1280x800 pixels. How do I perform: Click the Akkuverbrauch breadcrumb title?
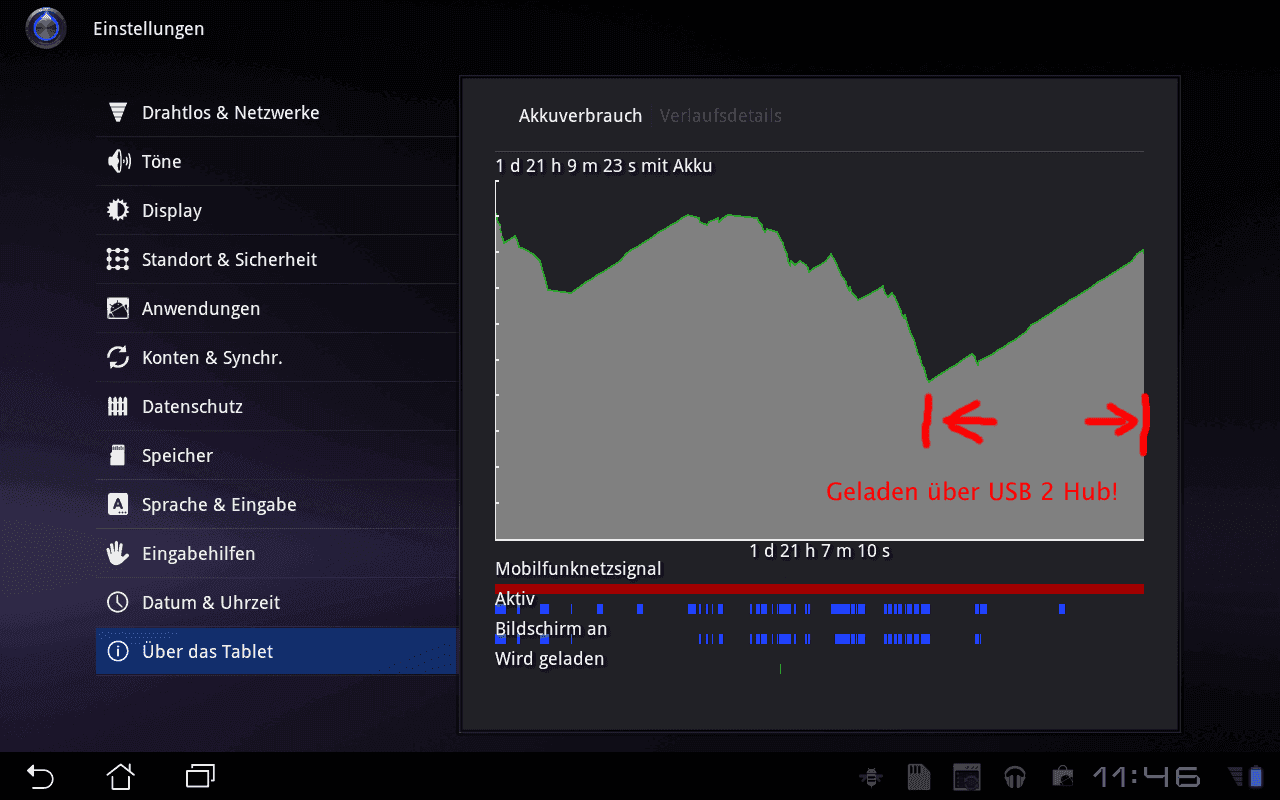point(580,116)
